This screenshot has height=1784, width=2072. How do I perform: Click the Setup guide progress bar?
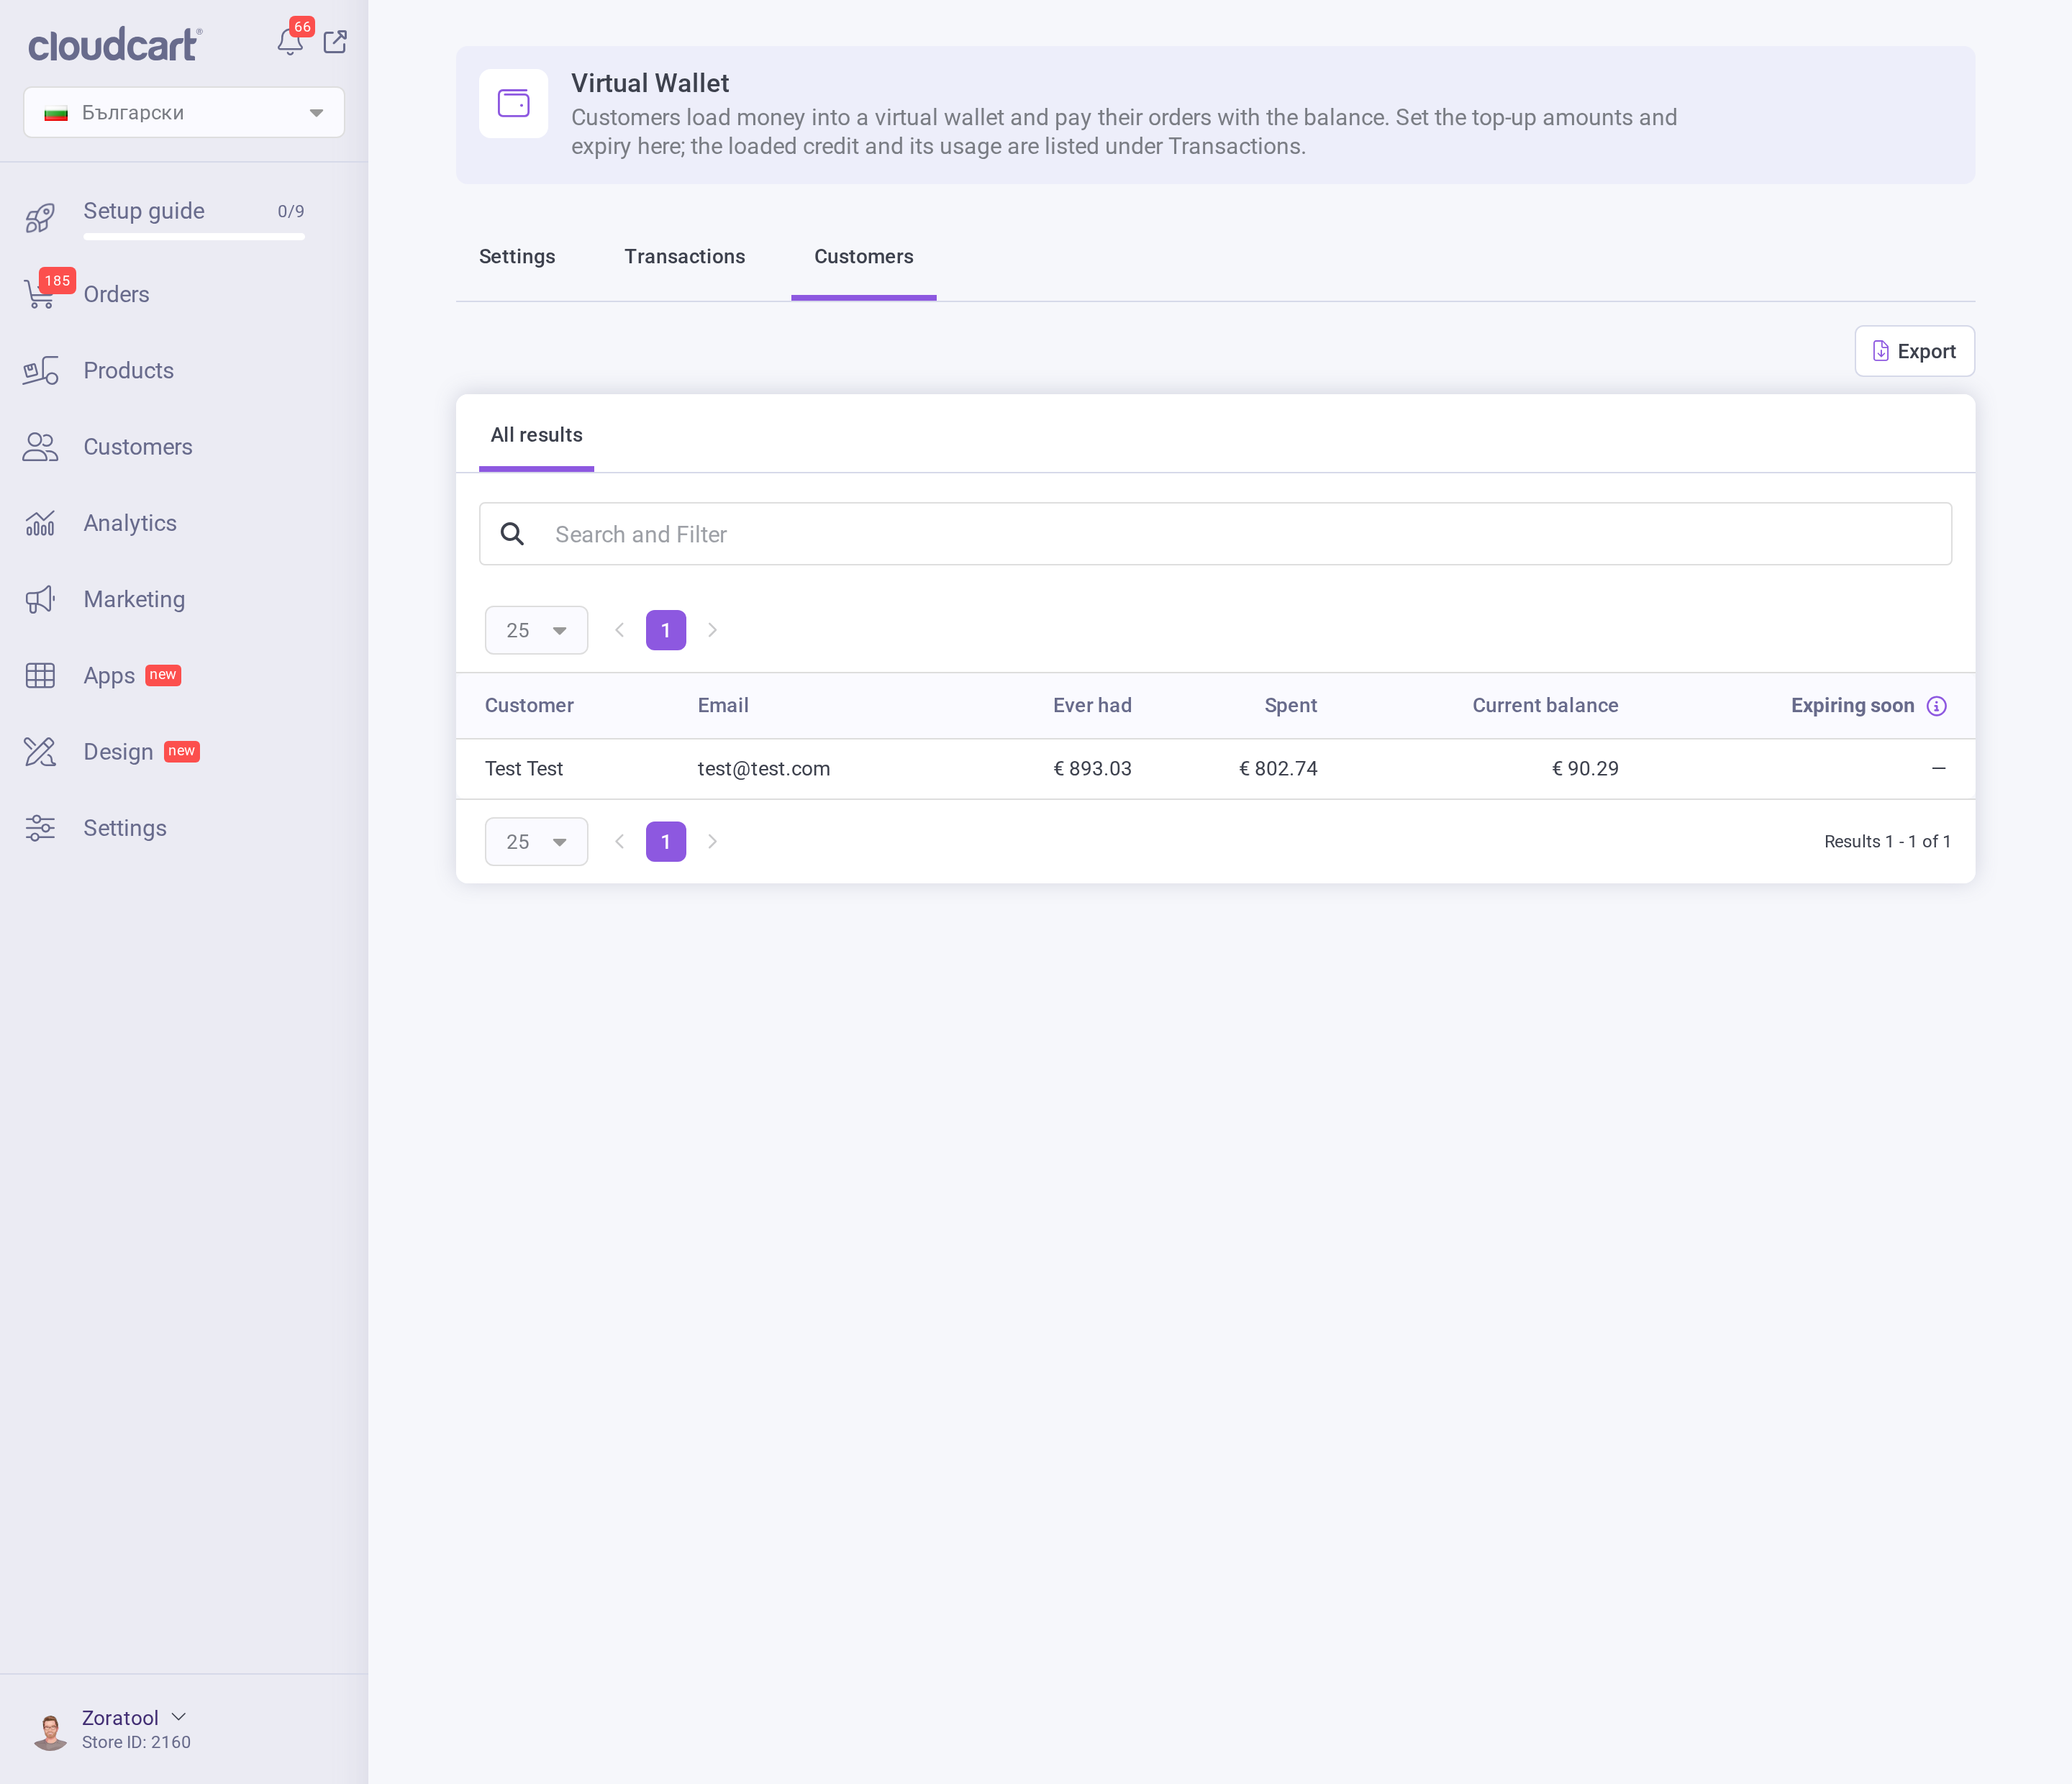[x=194, y=237]
